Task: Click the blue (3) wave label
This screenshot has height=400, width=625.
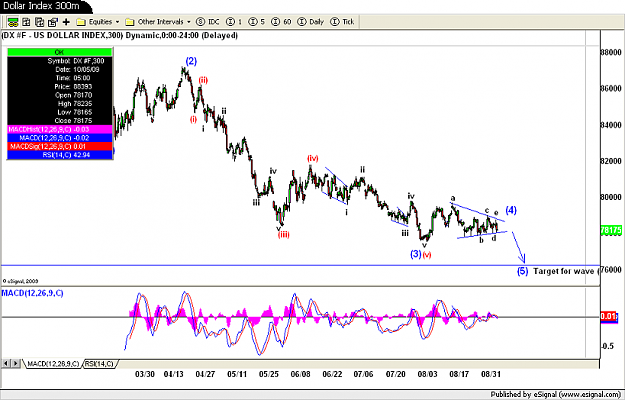Action: [x=416, y=254]
